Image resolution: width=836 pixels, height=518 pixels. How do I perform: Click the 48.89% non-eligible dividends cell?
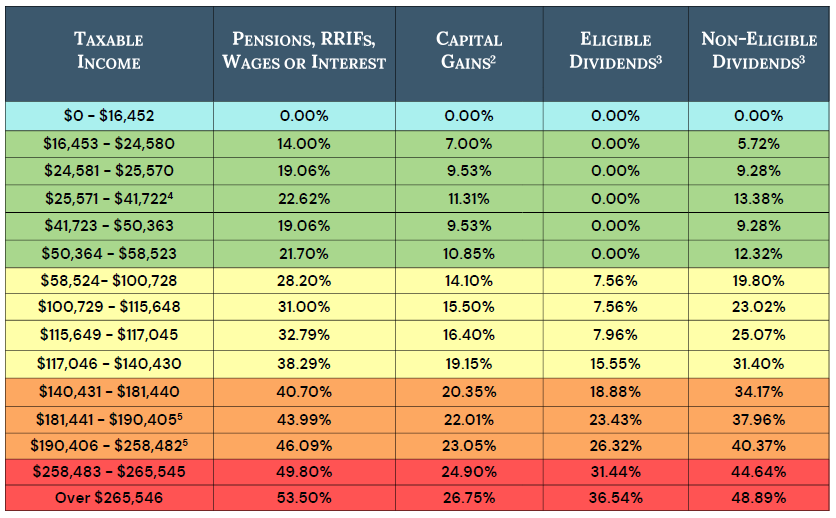pyautogui.click(x=758, y=497)
